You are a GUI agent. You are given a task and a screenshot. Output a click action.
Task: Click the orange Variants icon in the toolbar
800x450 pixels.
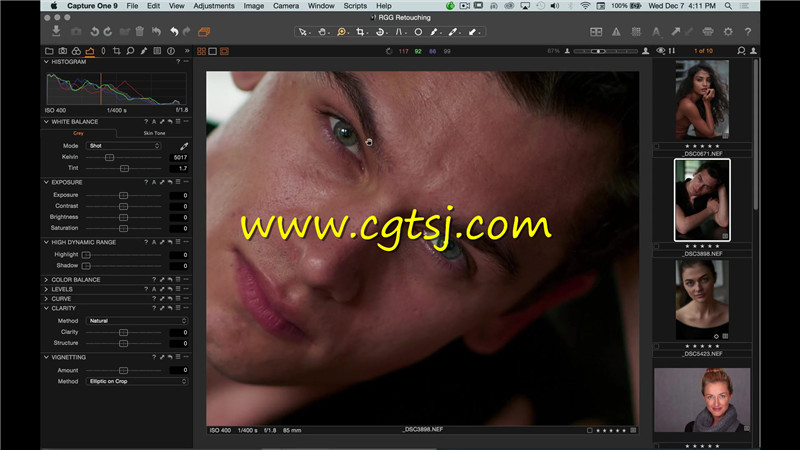coord(204,32)
